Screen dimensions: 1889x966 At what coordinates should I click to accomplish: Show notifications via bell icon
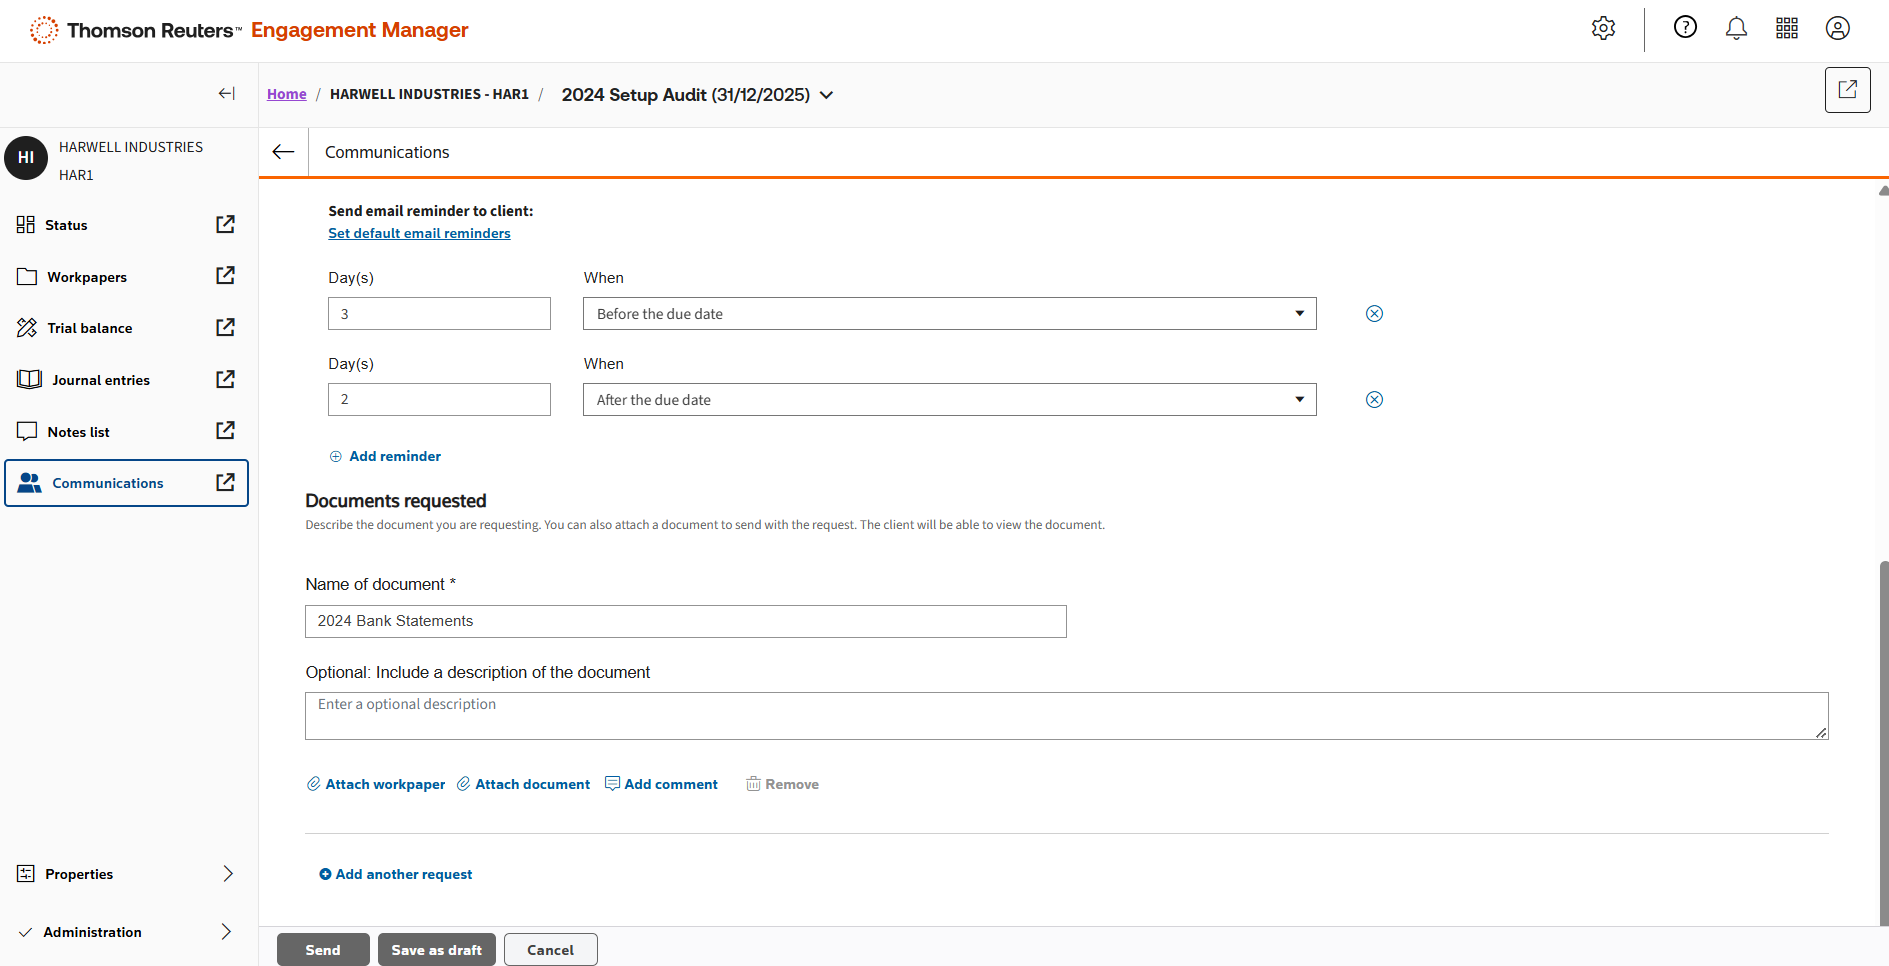(1736, 29)
